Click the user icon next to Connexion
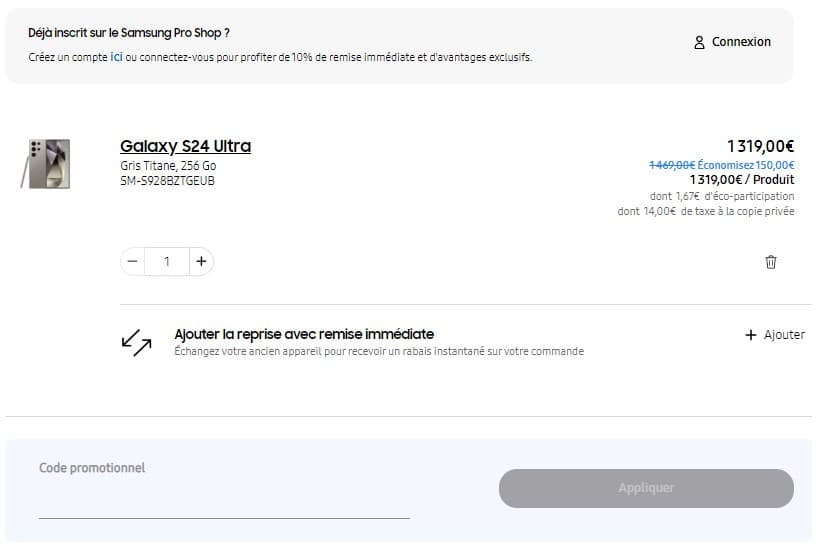Viewport: 821px width, 548px height. (x=699, y=42)
